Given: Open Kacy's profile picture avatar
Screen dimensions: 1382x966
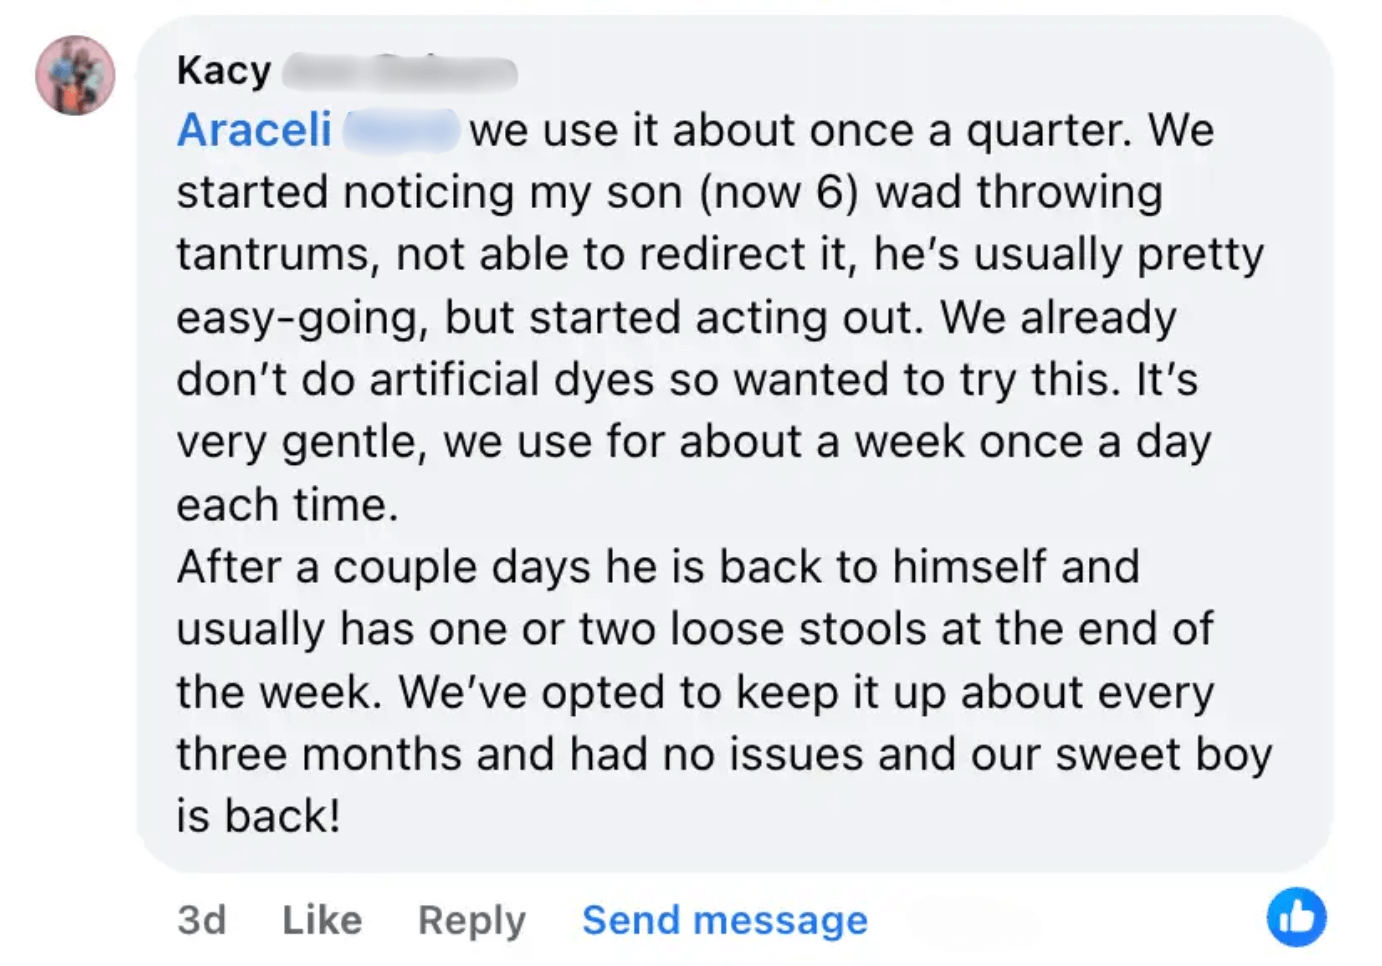Looking at the screenshot, I should tap(75, 75).
